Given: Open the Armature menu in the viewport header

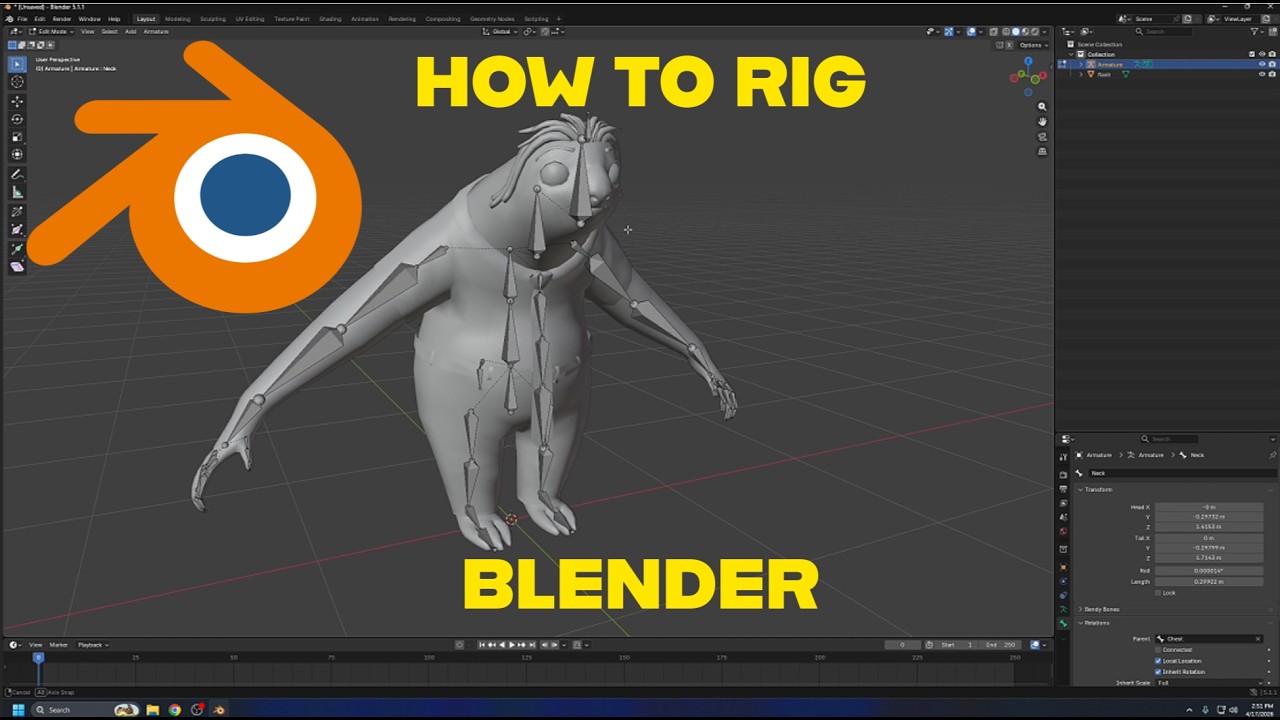Looking at the screenshot, I should pyautogui.click(x=156, y=31).
